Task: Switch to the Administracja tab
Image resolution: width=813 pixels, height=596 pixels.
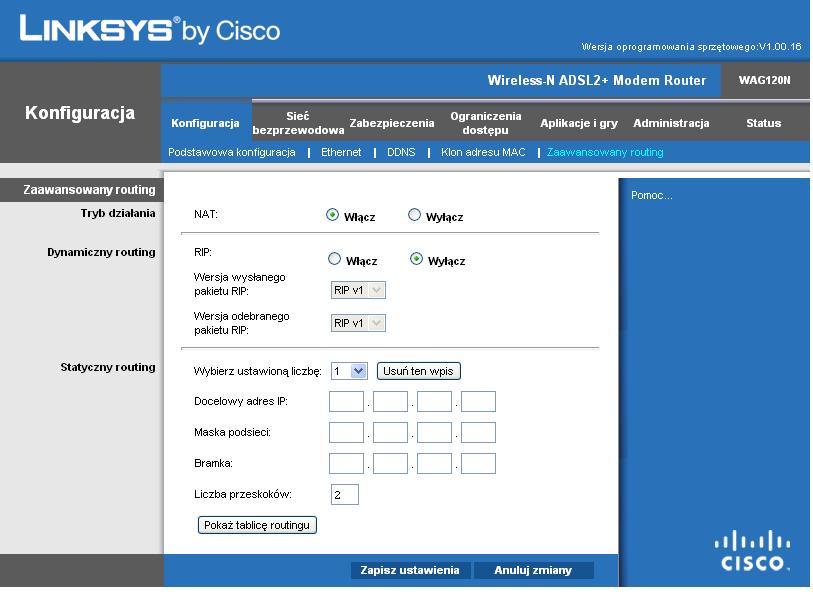Action: (x=671, y=123)
